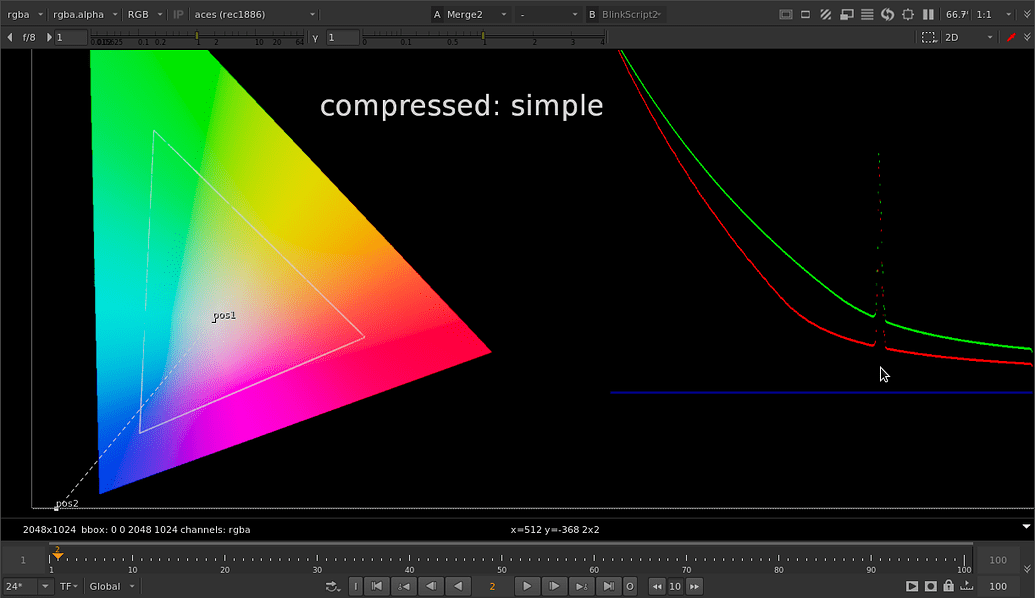The height and width of the screenshot is (598, 1035).
Task: Open the rgba channels dropdown
Action: (x=20, y=14)
